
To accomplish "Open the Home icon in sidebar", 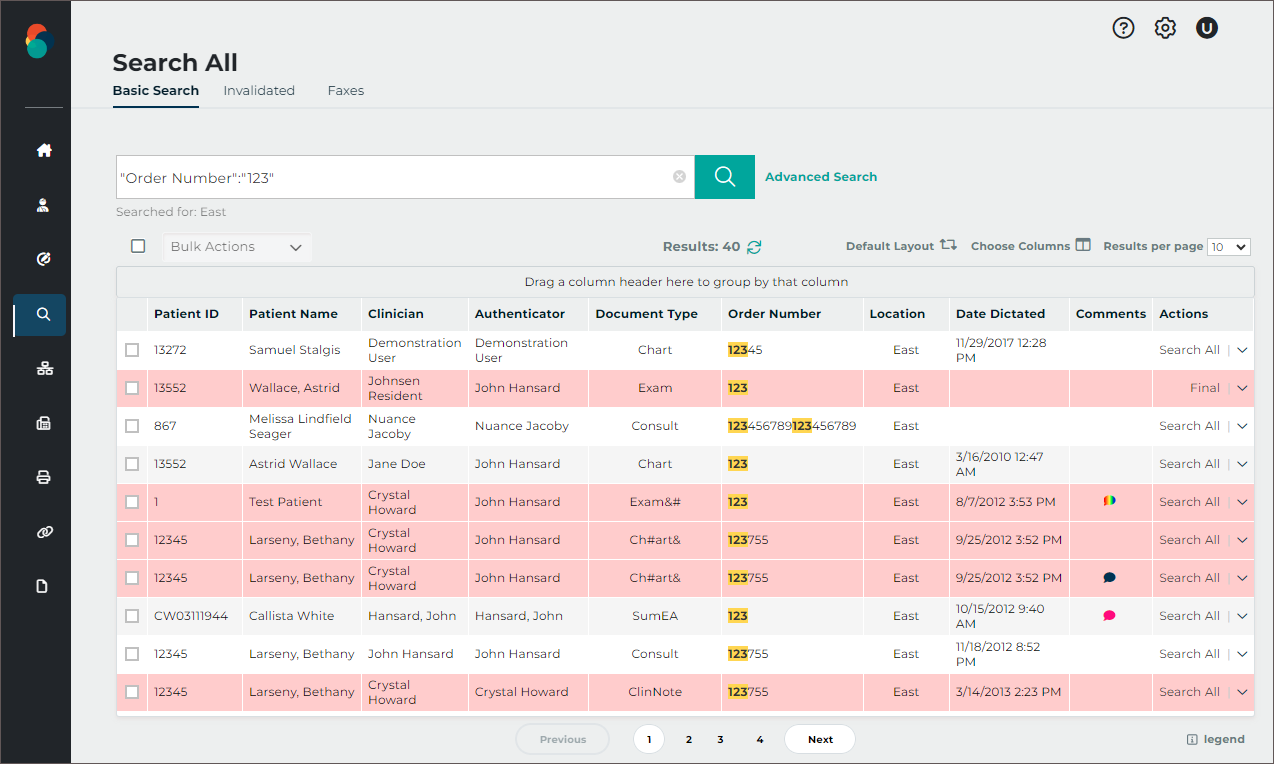I will (43, 151).
